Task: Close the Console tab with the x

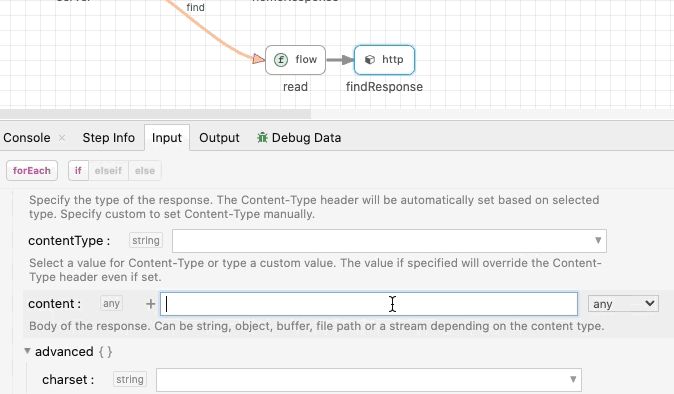Action: tap(62, 137)
